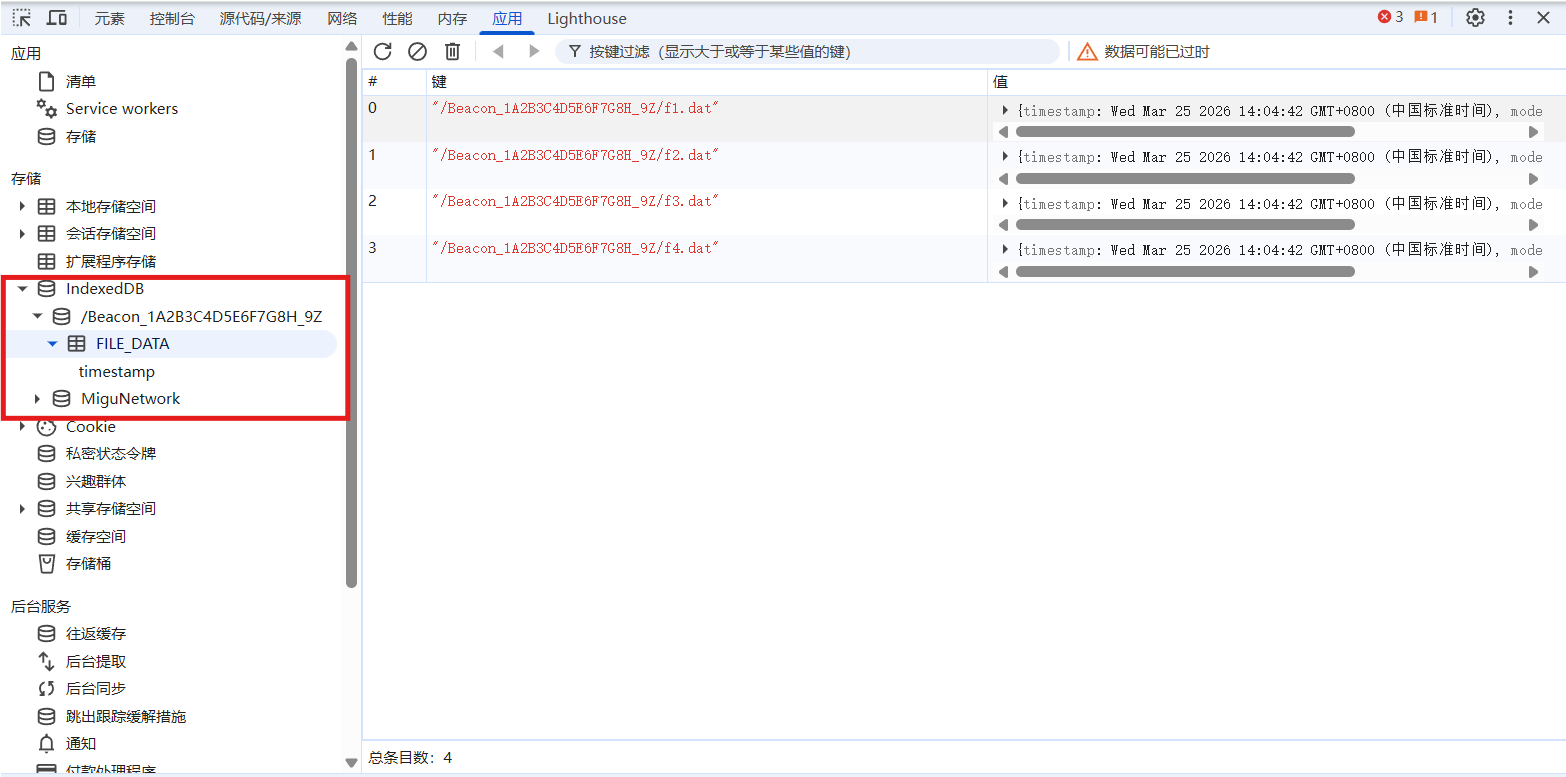This screenshot has height=777, width=1566.
Task: Expand the shared storage (共享存储空间) node
Action: click(x=22, y=509)
